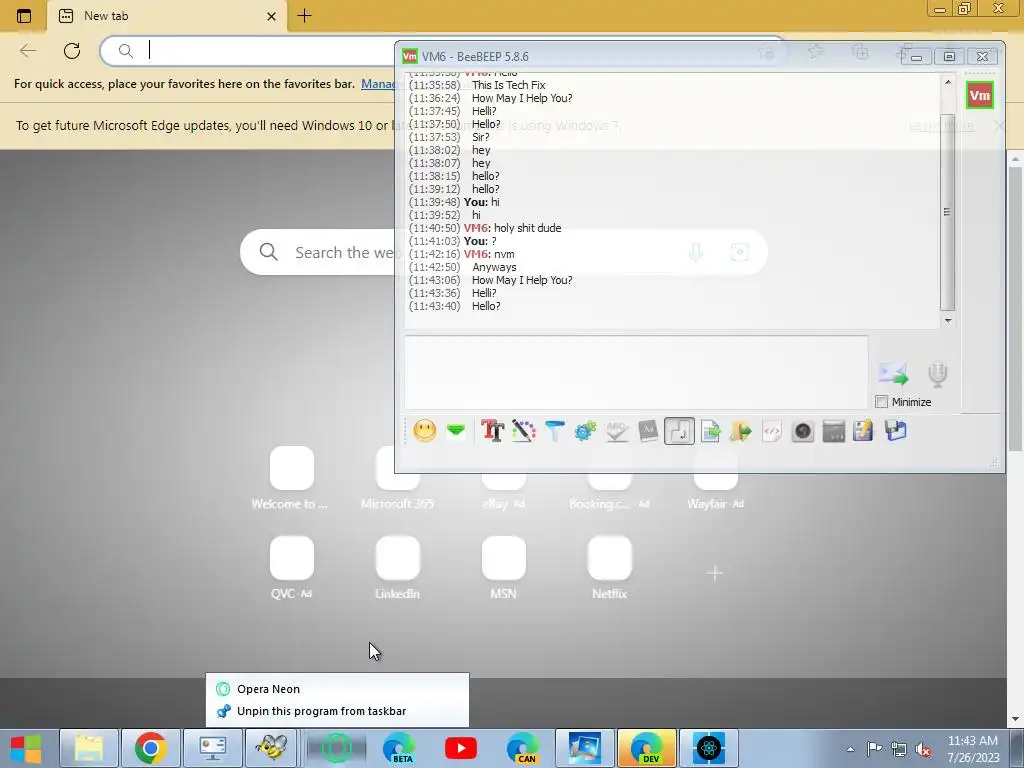Add a quick link with the plus tile
This screenshot has height=768, width=1024.
coord(714,573)
